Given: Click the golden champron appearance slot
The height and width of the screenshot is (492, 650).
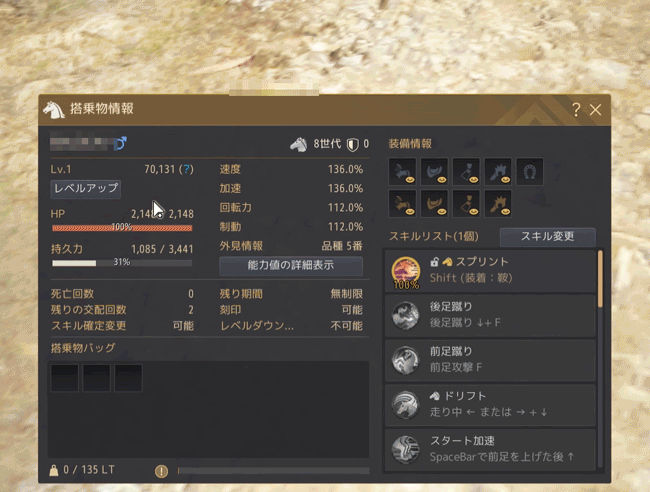Looking at the screenshot, I should (x=498, y=204).
